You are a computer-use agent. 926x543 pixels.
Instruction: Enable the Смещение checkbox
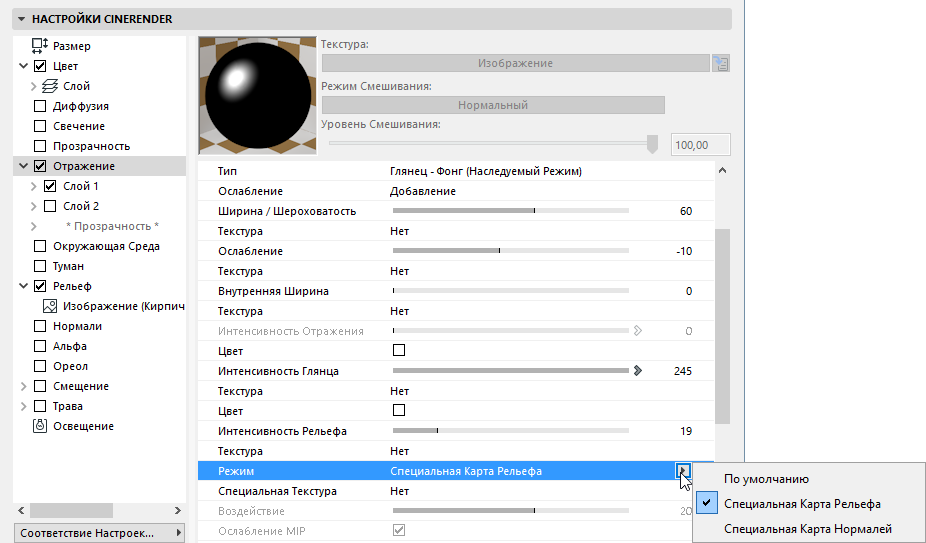(40, 386)
